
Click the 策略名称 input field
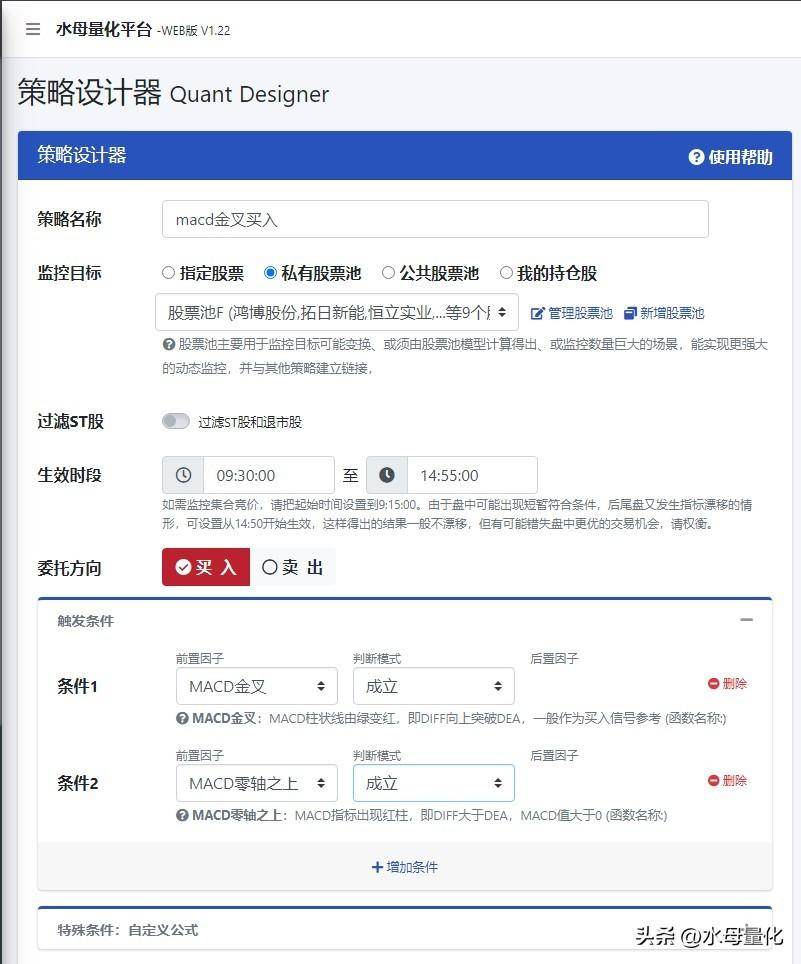(435, 219)
